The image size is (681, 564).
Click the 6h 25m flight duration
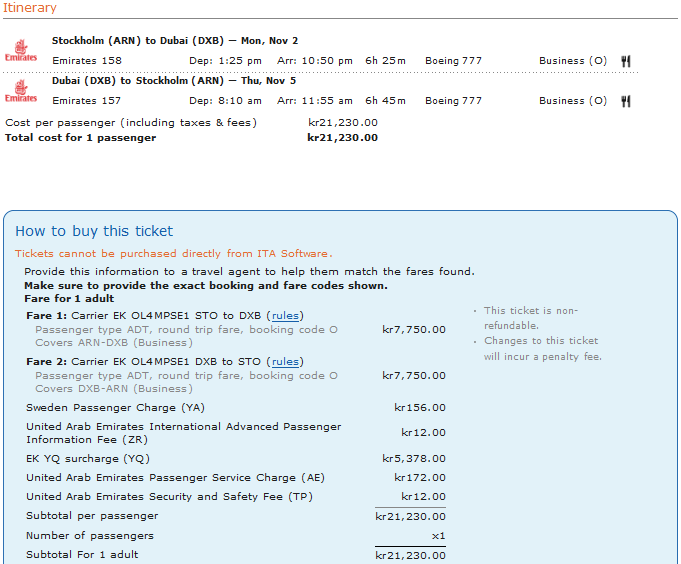[385, 61]
